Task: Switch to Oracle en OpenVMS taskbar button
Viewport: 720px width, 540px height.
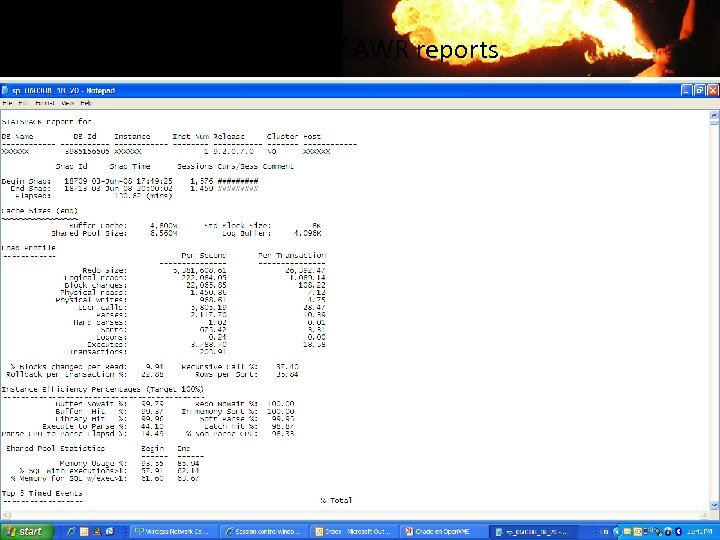Action: 442,532
